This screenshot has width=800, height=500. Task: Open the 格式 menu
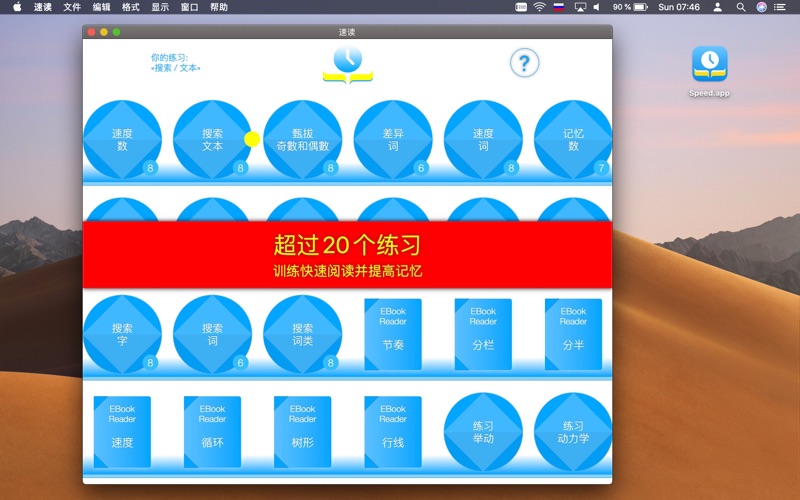131,7
